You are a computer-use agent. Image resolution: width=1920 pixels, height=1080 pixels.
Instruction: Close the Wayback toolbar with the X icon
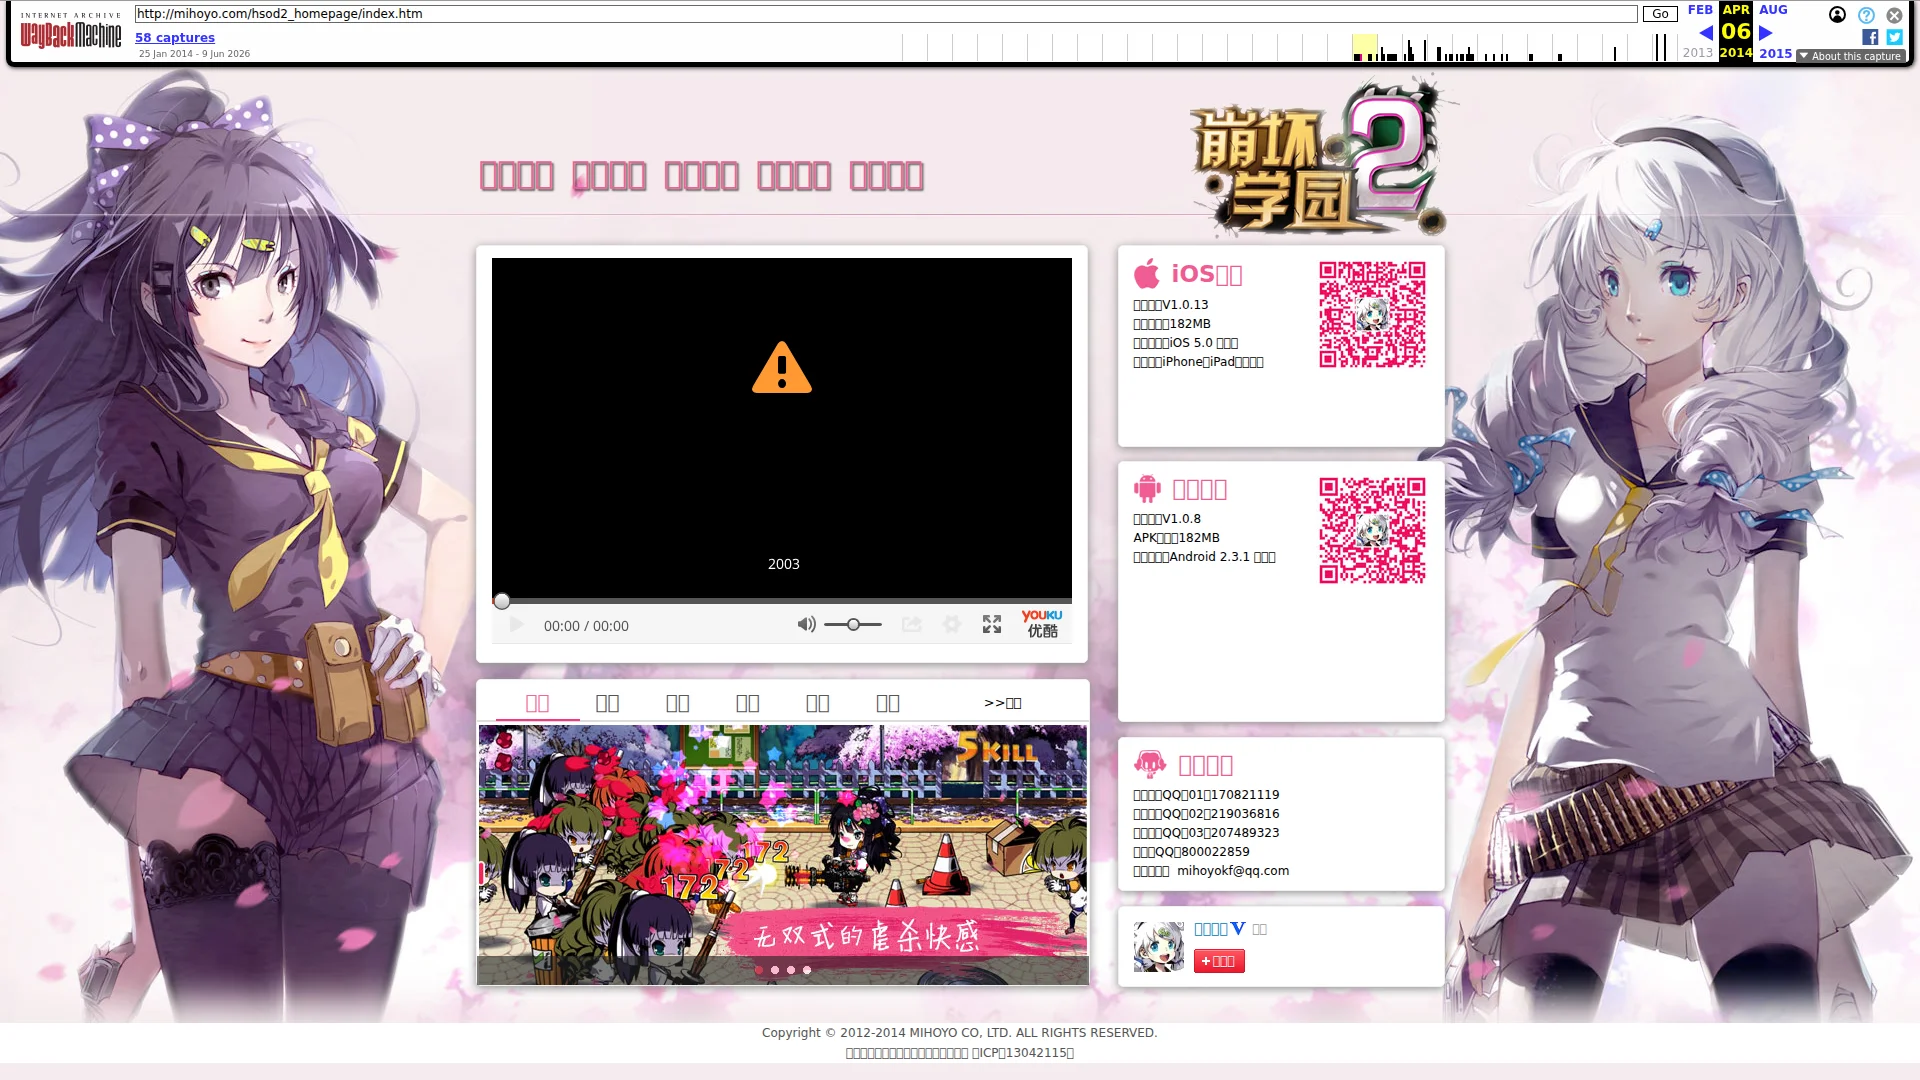pyautogui.click(x=1894, y=15)
